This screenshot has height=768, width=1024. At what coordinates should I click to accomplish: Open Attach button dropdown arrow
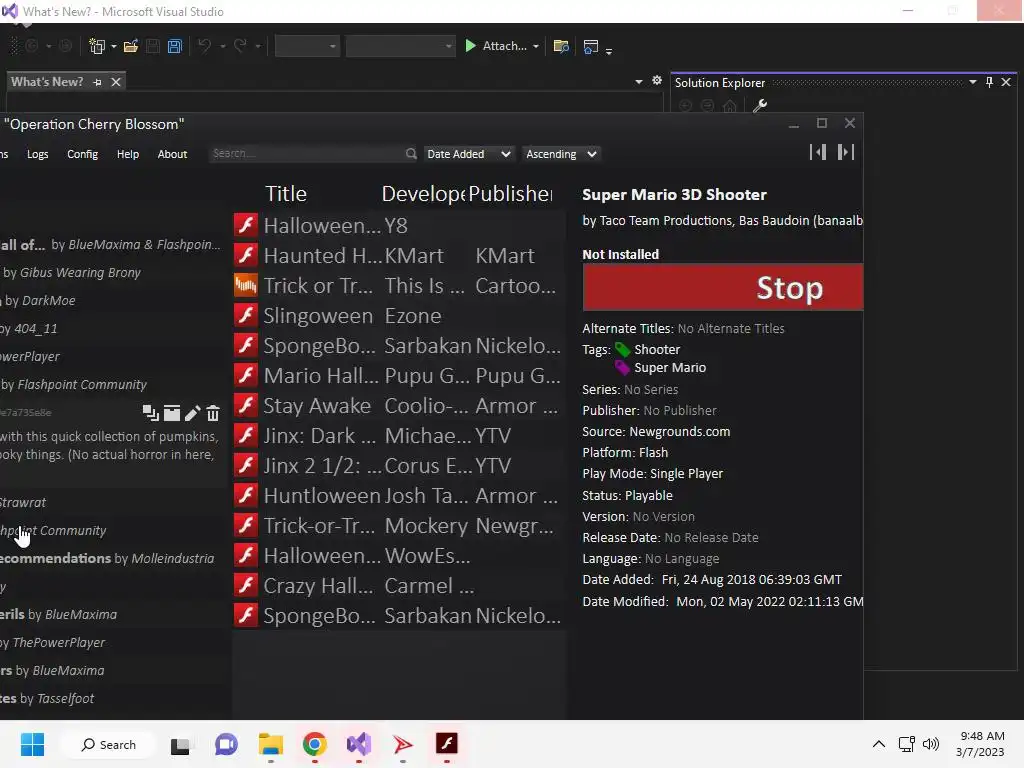click(x=536, y=46)
